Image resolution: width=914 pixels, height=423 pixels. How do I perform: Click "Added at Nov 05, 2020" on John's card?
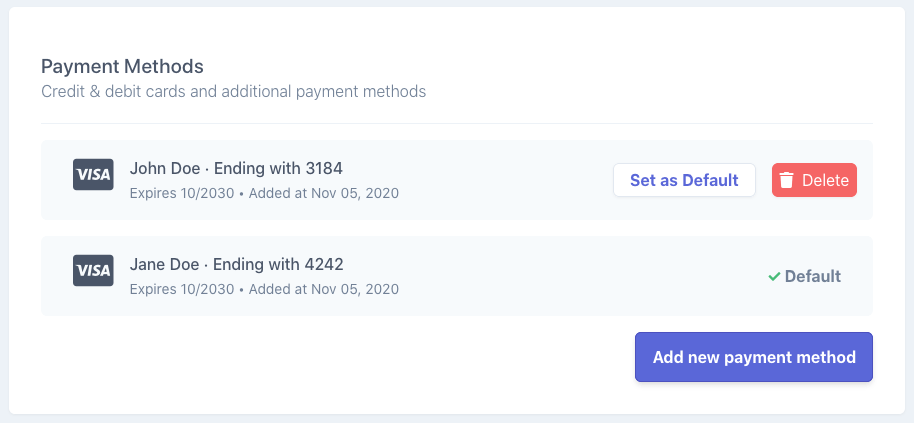323,193
